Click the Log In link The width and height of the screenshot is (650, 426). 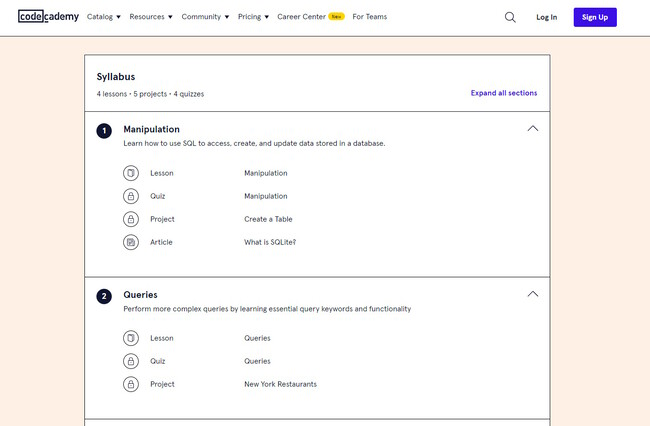pos(547,17)
